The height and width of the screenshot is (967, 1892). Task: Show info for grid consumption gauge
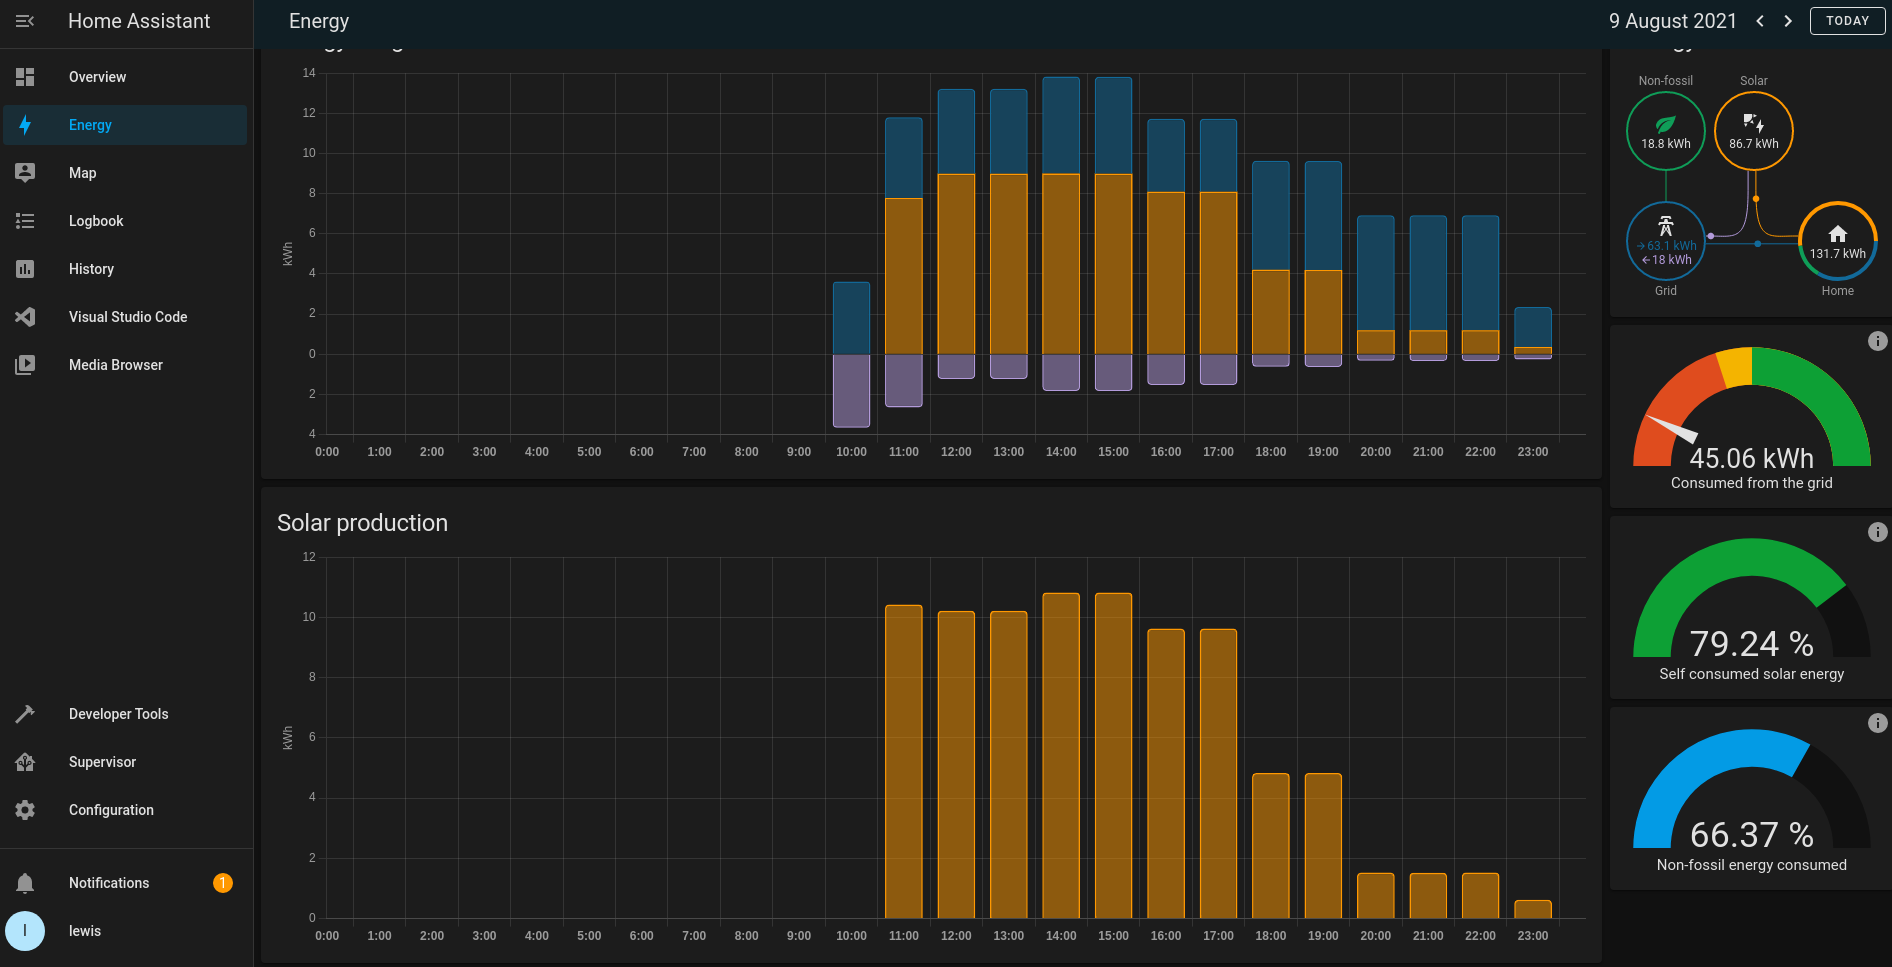(1877, 341)
